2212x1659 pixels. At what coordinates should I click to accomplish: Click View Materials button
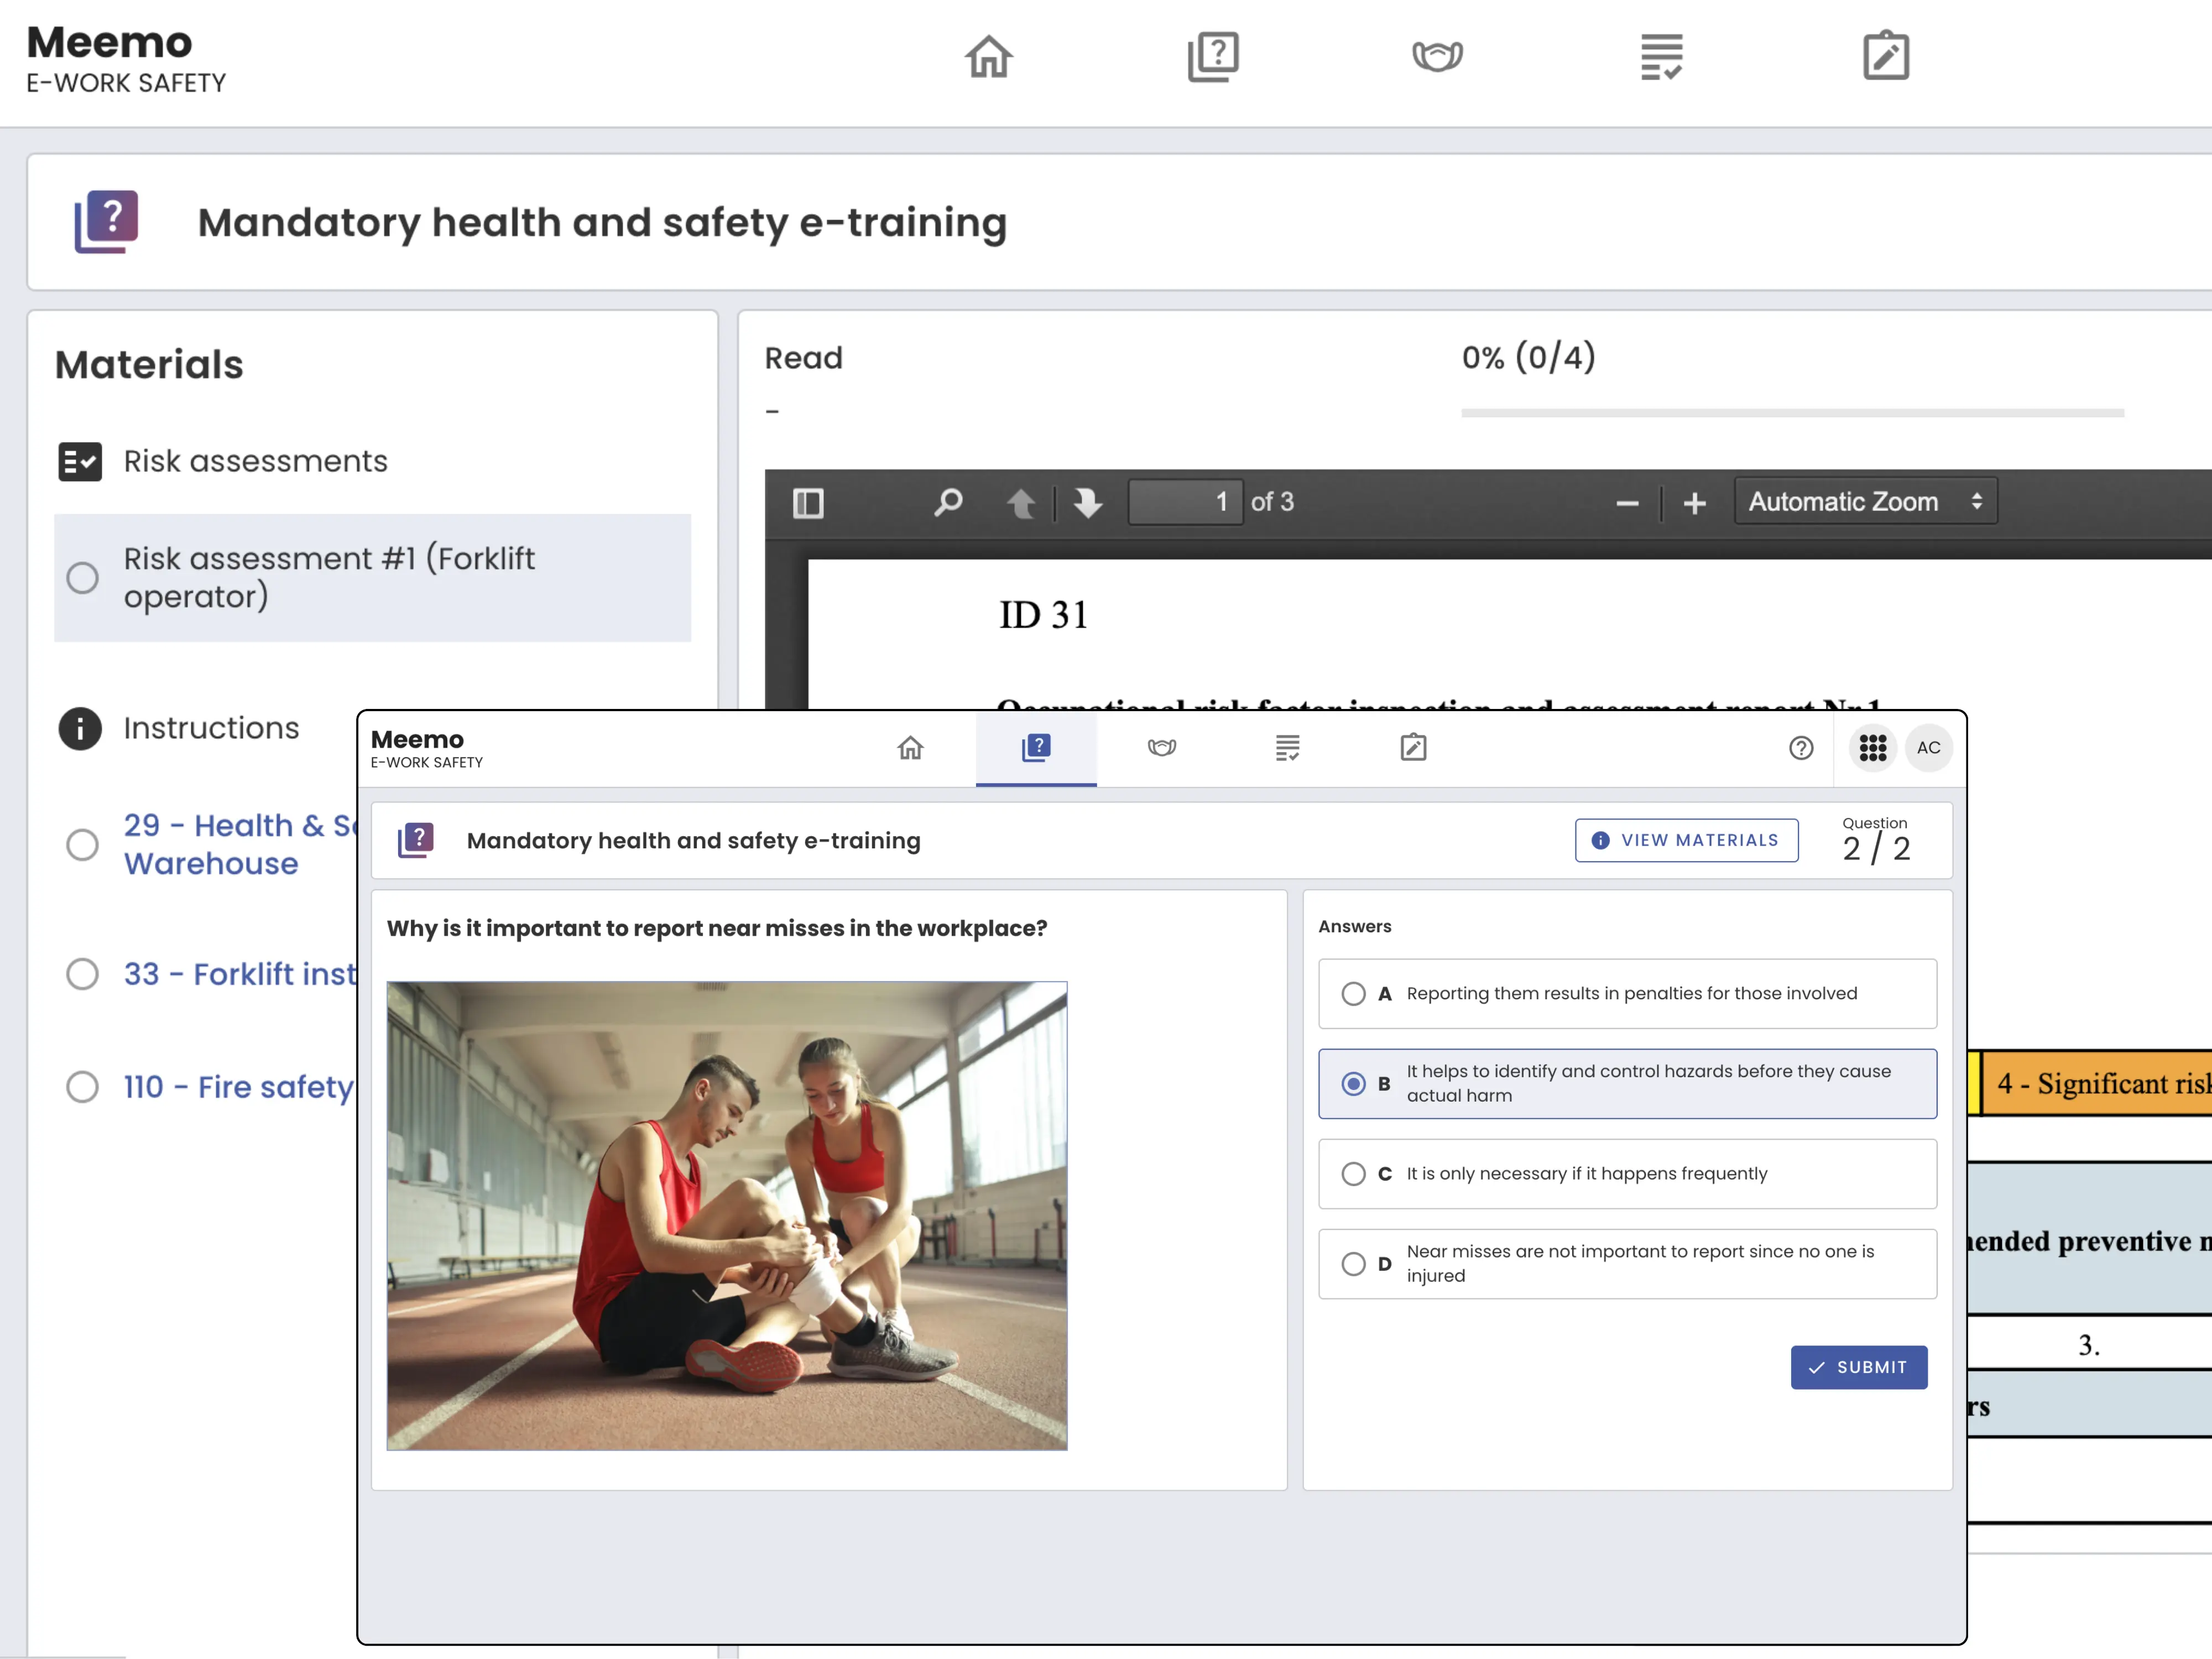[x=1686, y=840]
